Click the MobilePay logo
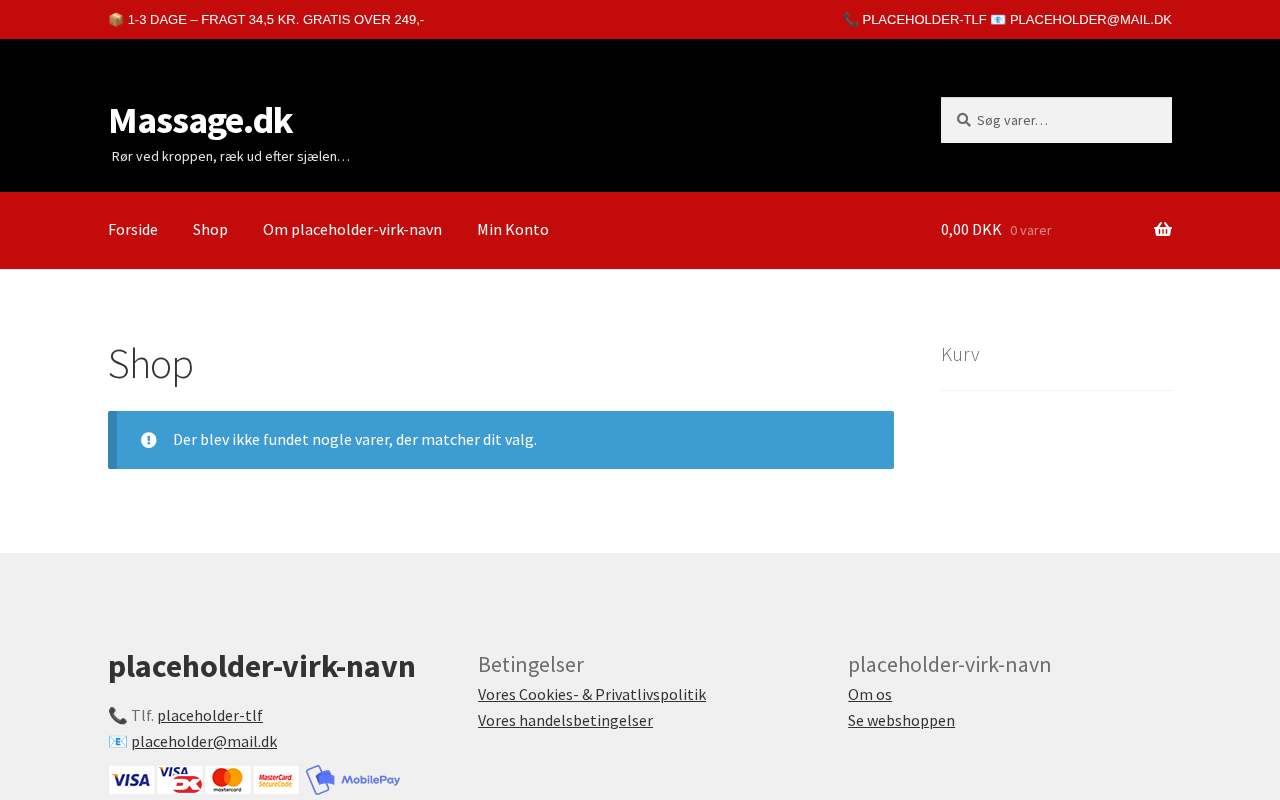 [353, 780]
